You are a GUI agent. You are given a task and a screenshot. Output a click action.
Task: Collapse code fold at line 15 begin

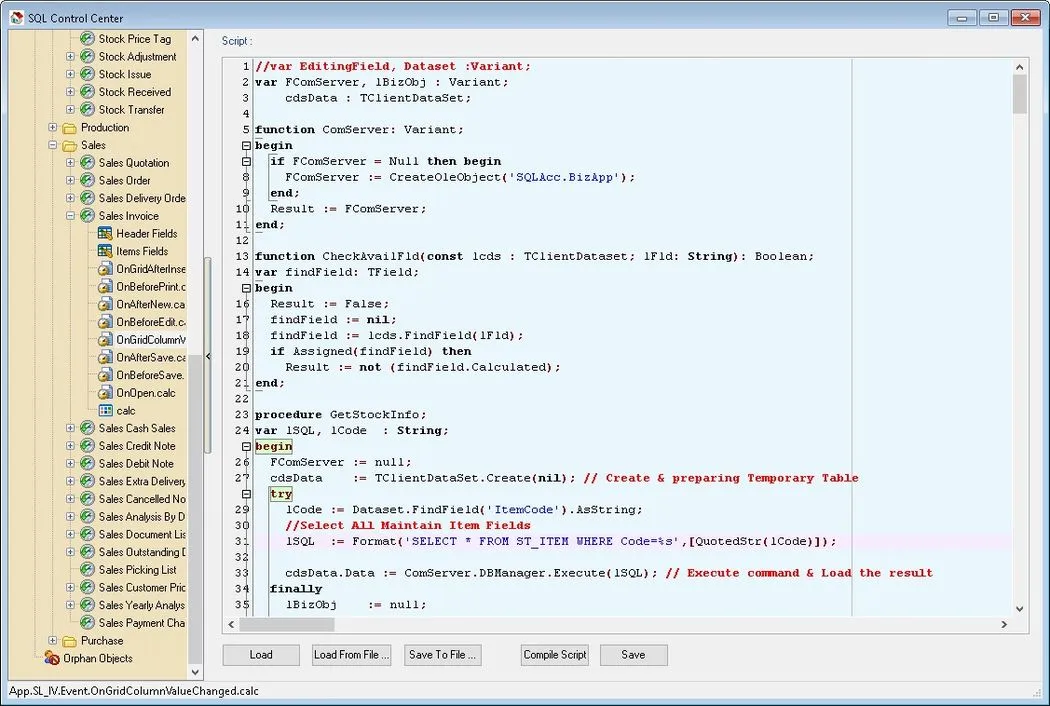246,288
